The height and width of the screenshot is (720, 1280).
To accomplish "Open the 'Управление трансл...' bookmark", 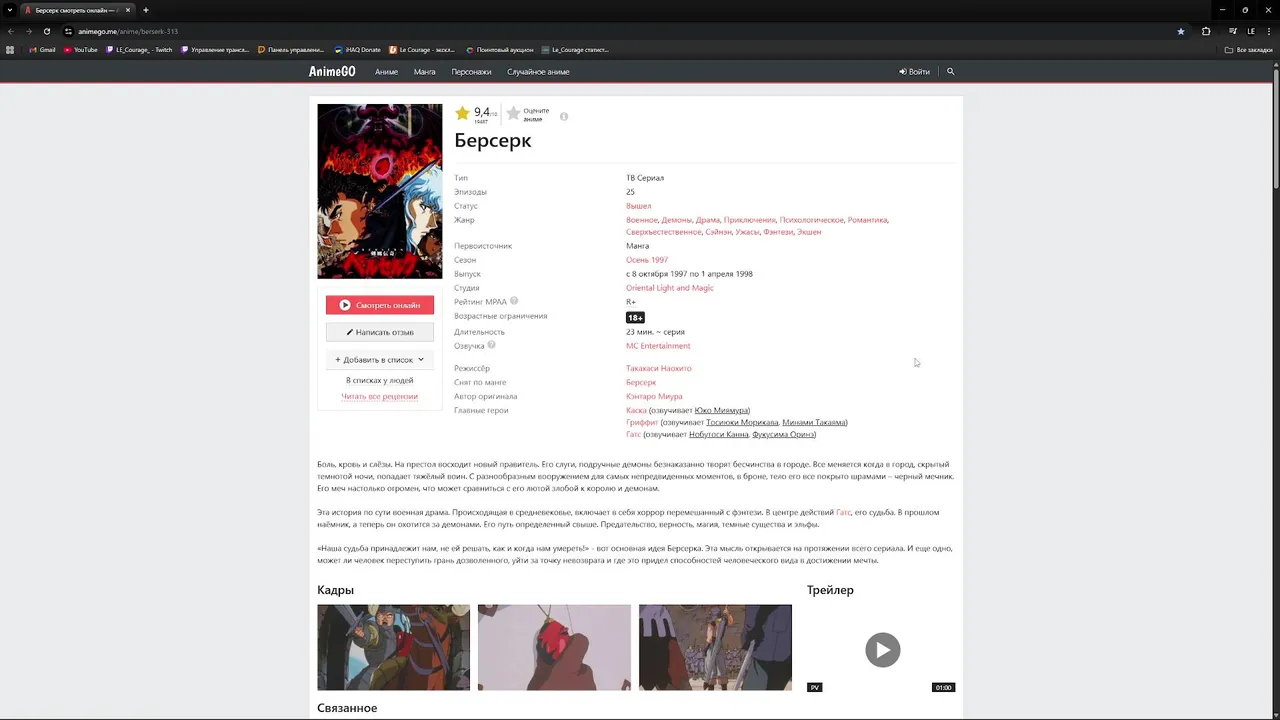I will (215, 49).
